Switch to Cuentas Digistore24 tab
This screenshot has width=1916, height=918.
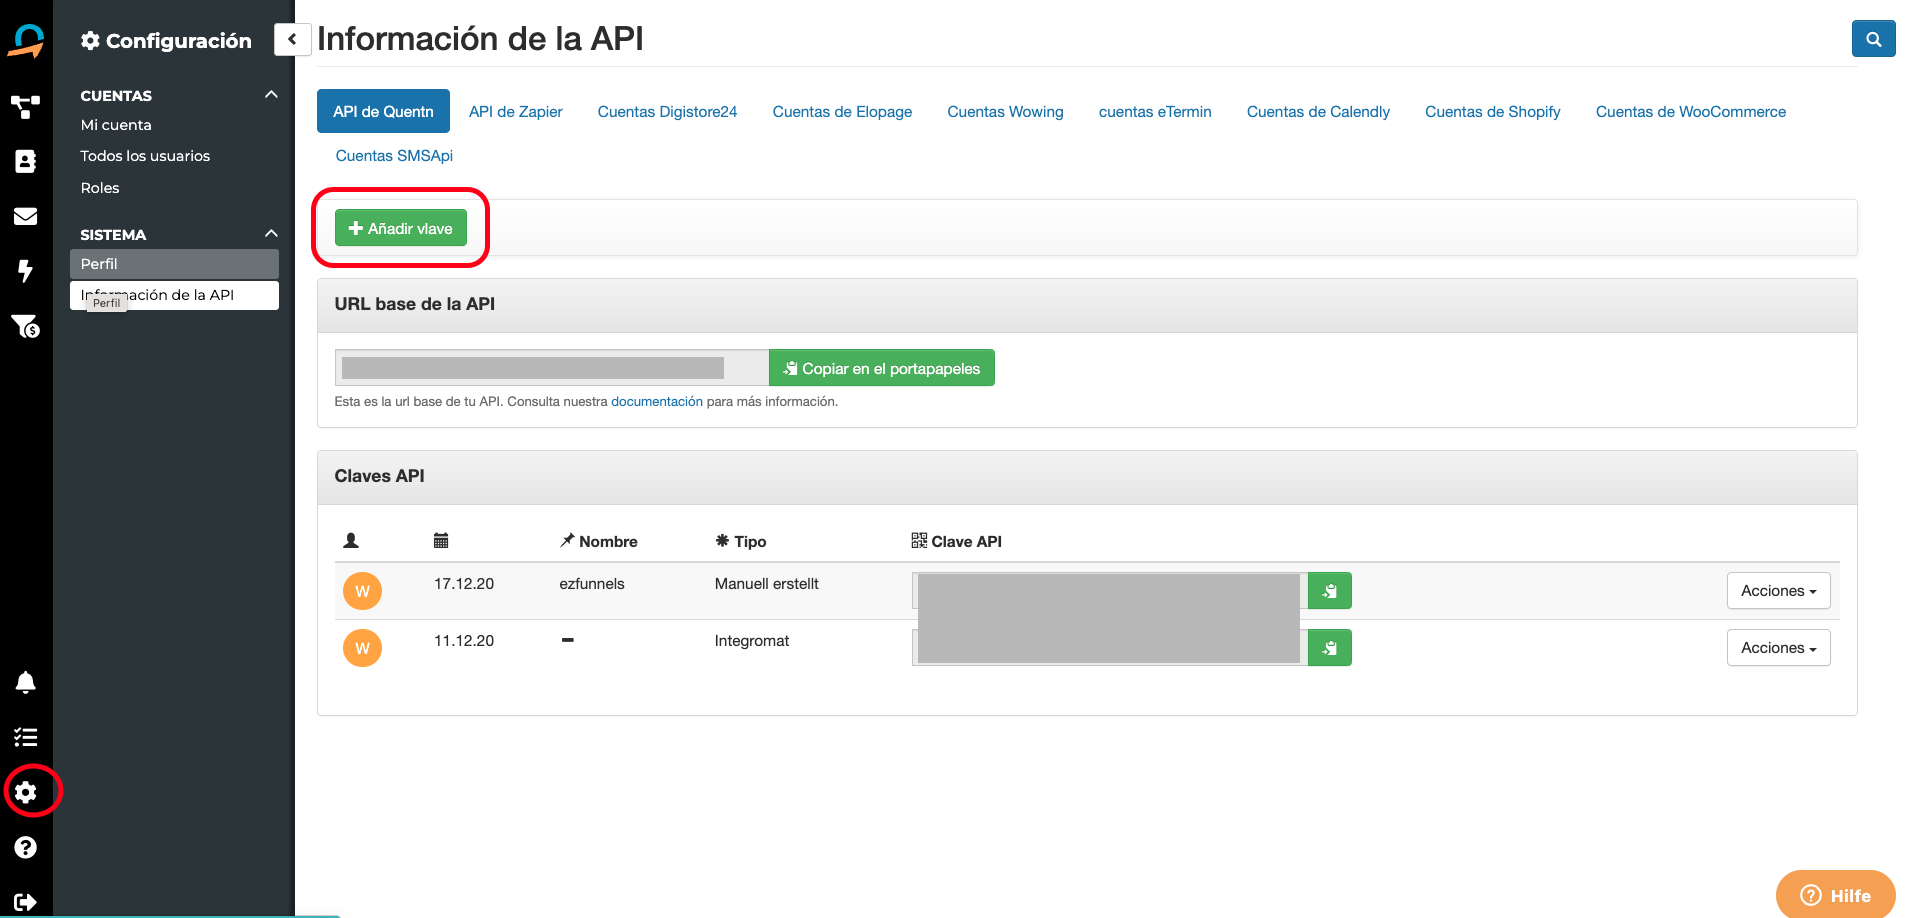[667, 111]
